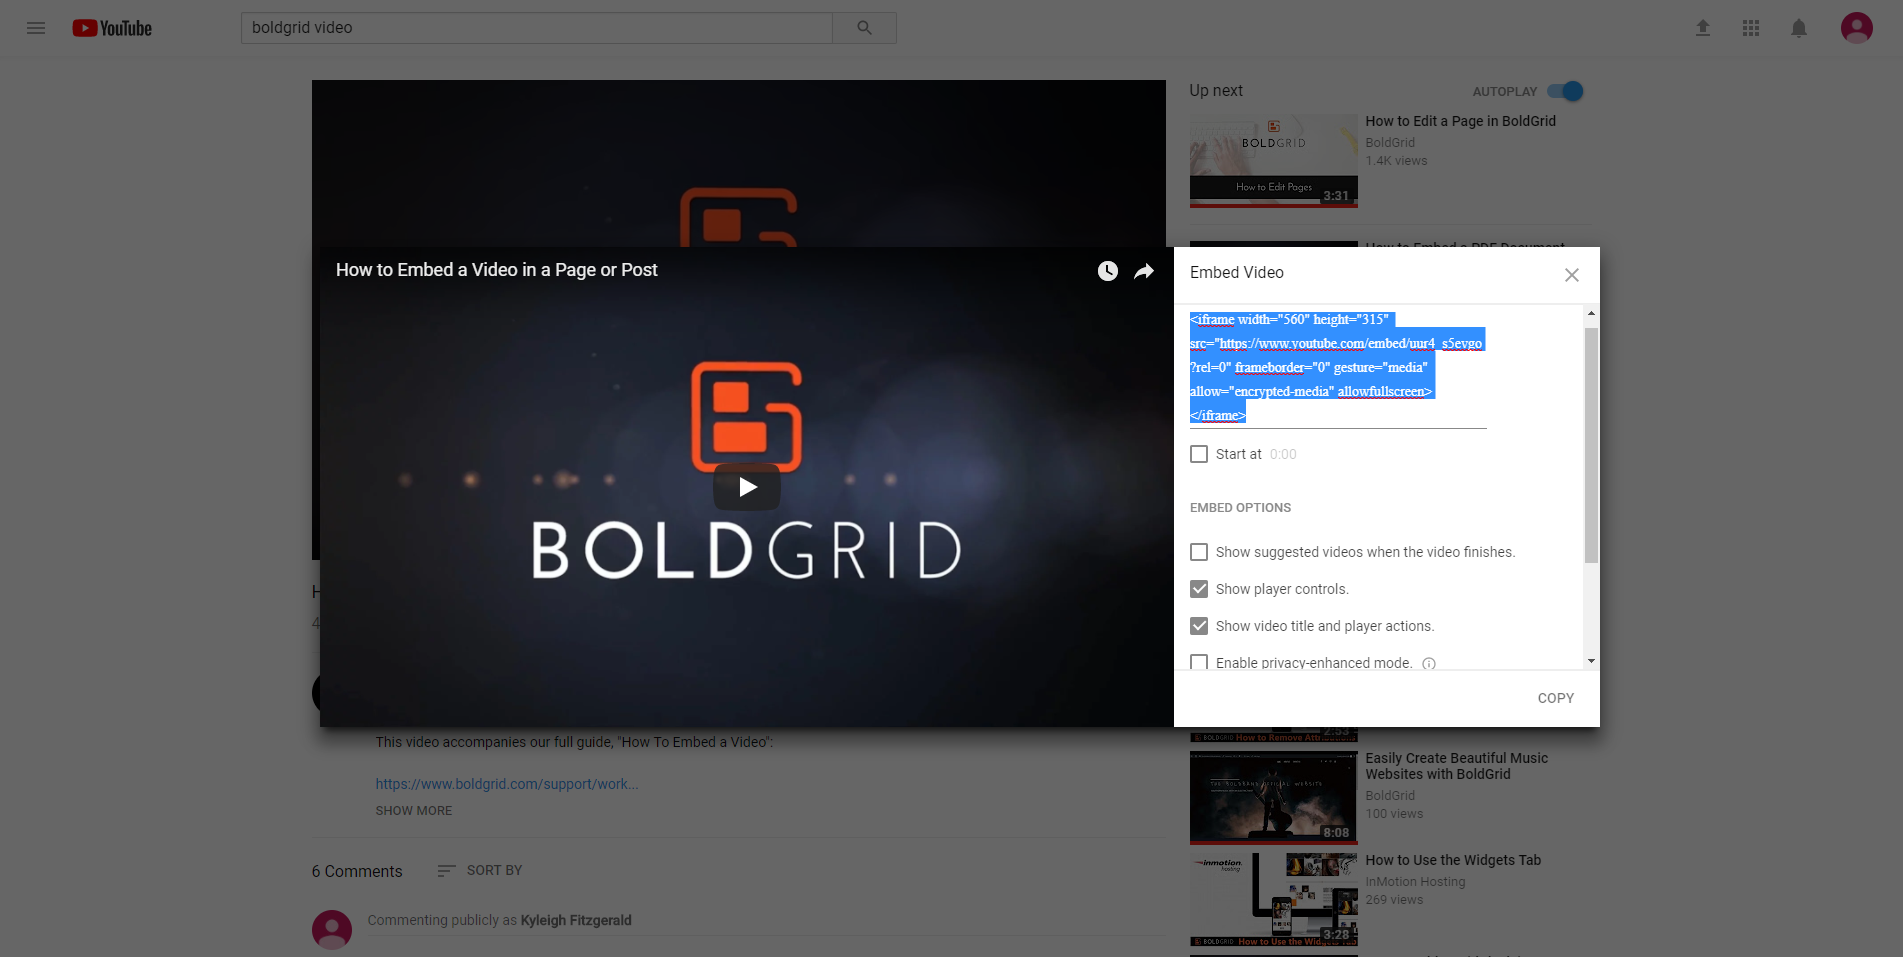Click the embed dialog scroll up arrow
This screenshot has width=1903, height=957.
(1591, 314)
